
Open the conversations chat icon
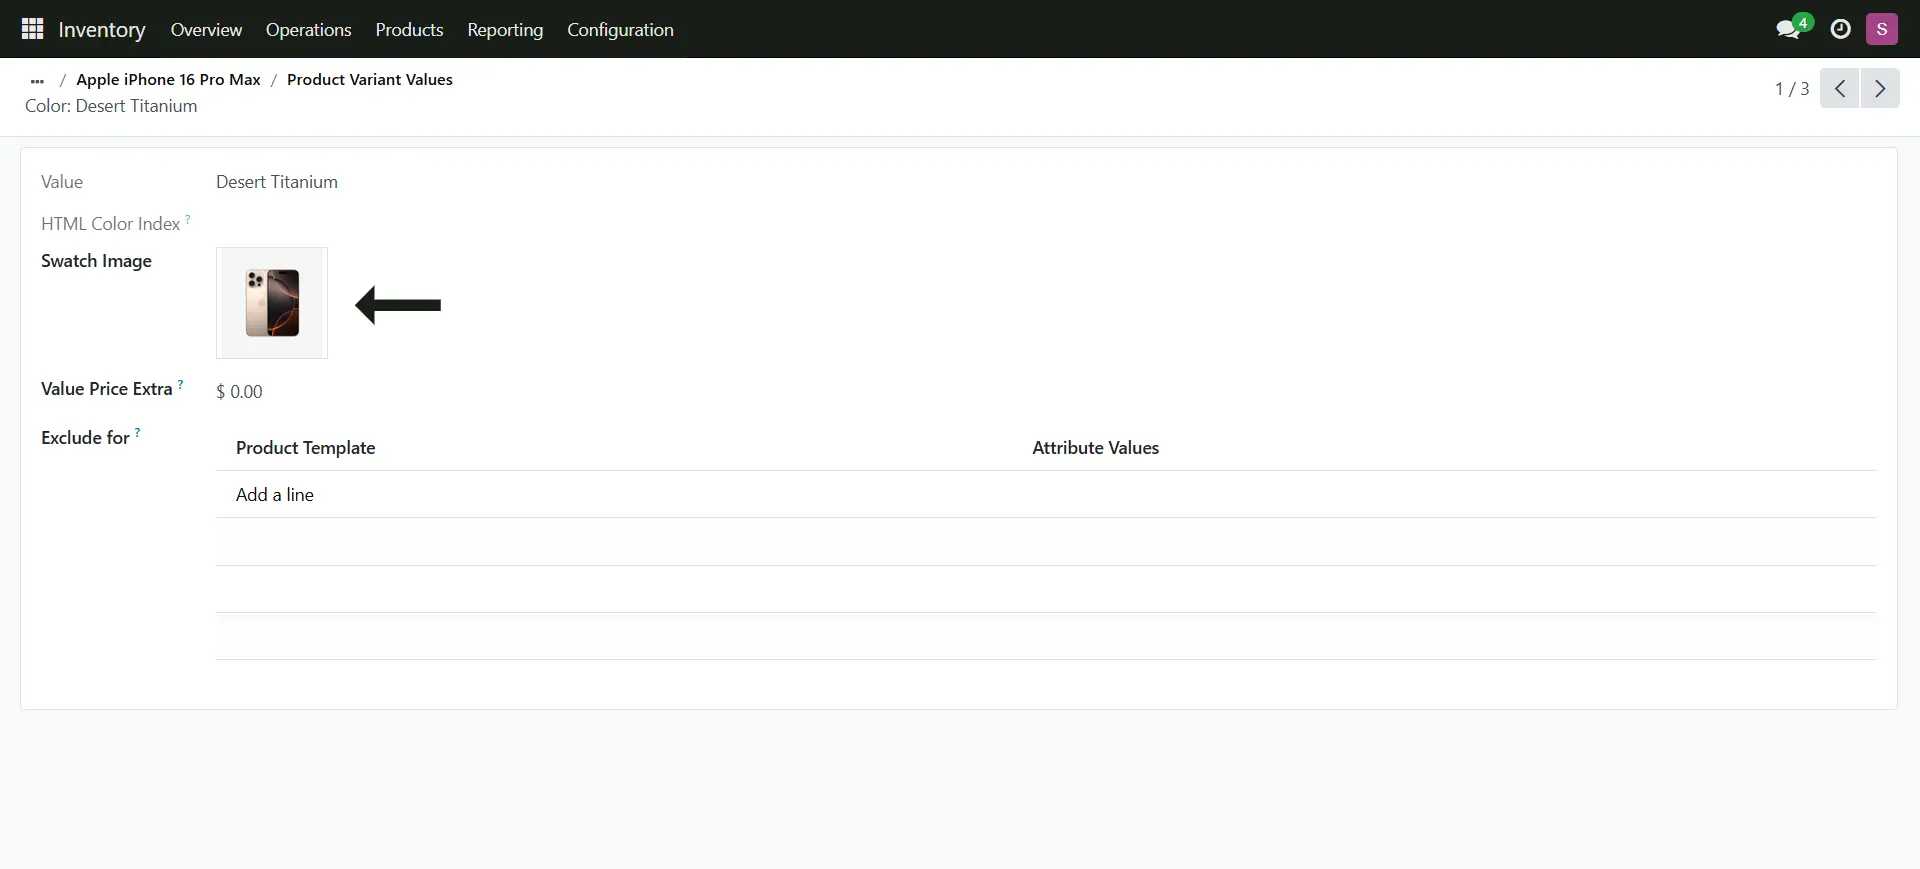click(x=1788, y=29)
